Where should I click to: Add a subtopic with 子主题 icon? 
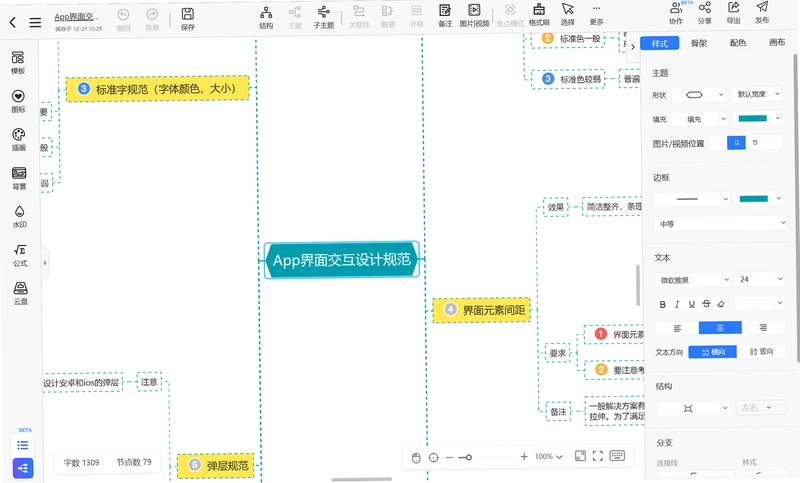[323, 17]
